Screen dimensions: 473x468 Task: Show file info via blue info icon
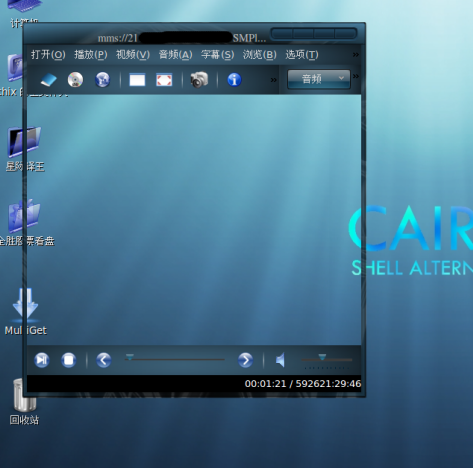coord(234,80)
